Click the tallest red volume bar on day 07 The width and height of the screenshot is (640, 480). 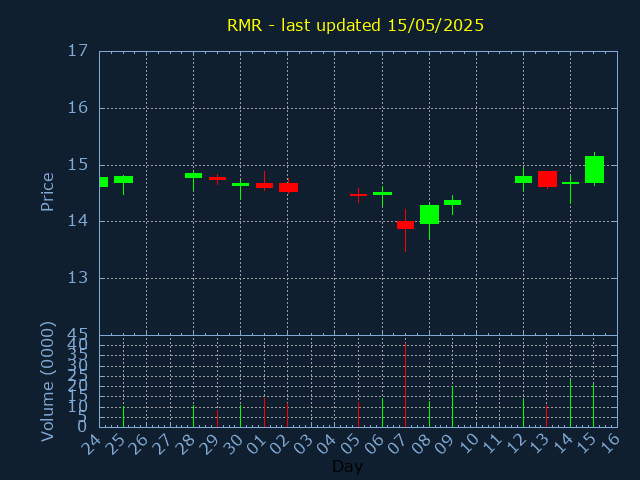[x=405, y=385]
